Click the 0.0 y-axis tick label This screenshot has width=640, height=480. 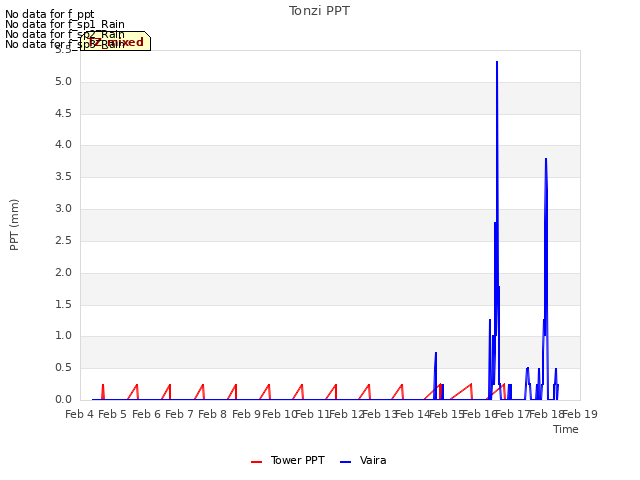63,400
